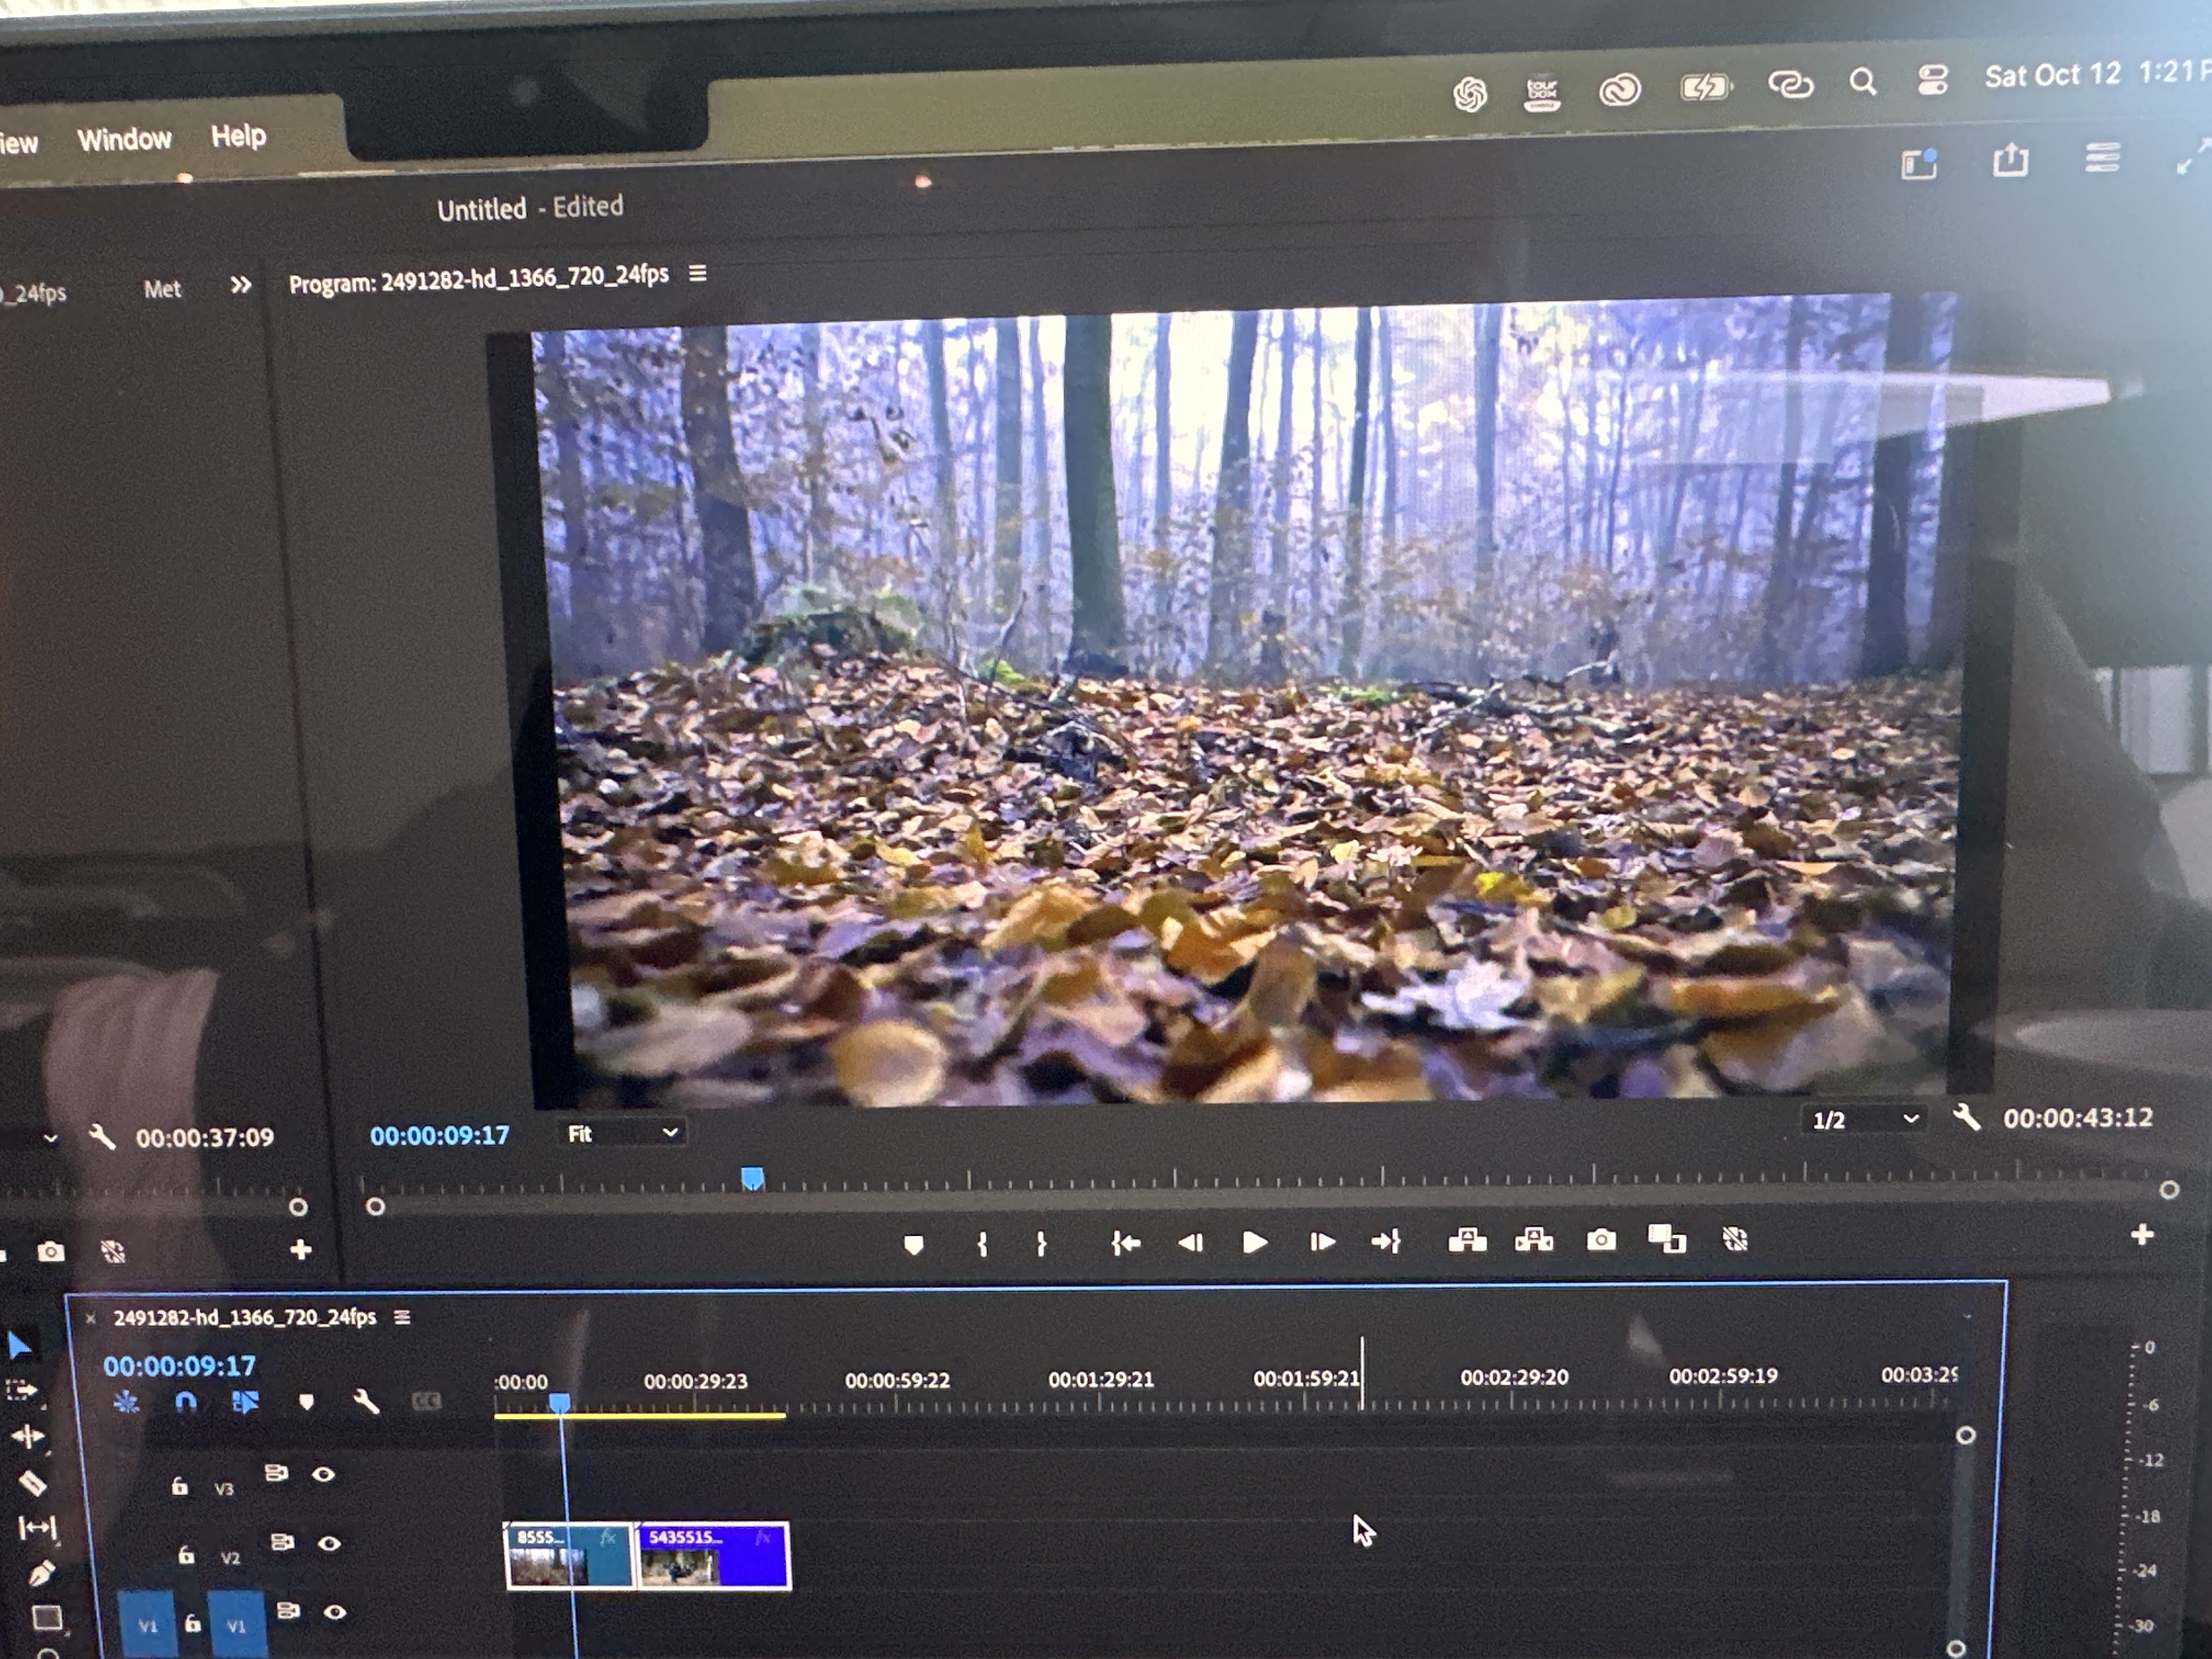
Task: Open the Fit zoom level dropdown
Action: pos(622,1133)
